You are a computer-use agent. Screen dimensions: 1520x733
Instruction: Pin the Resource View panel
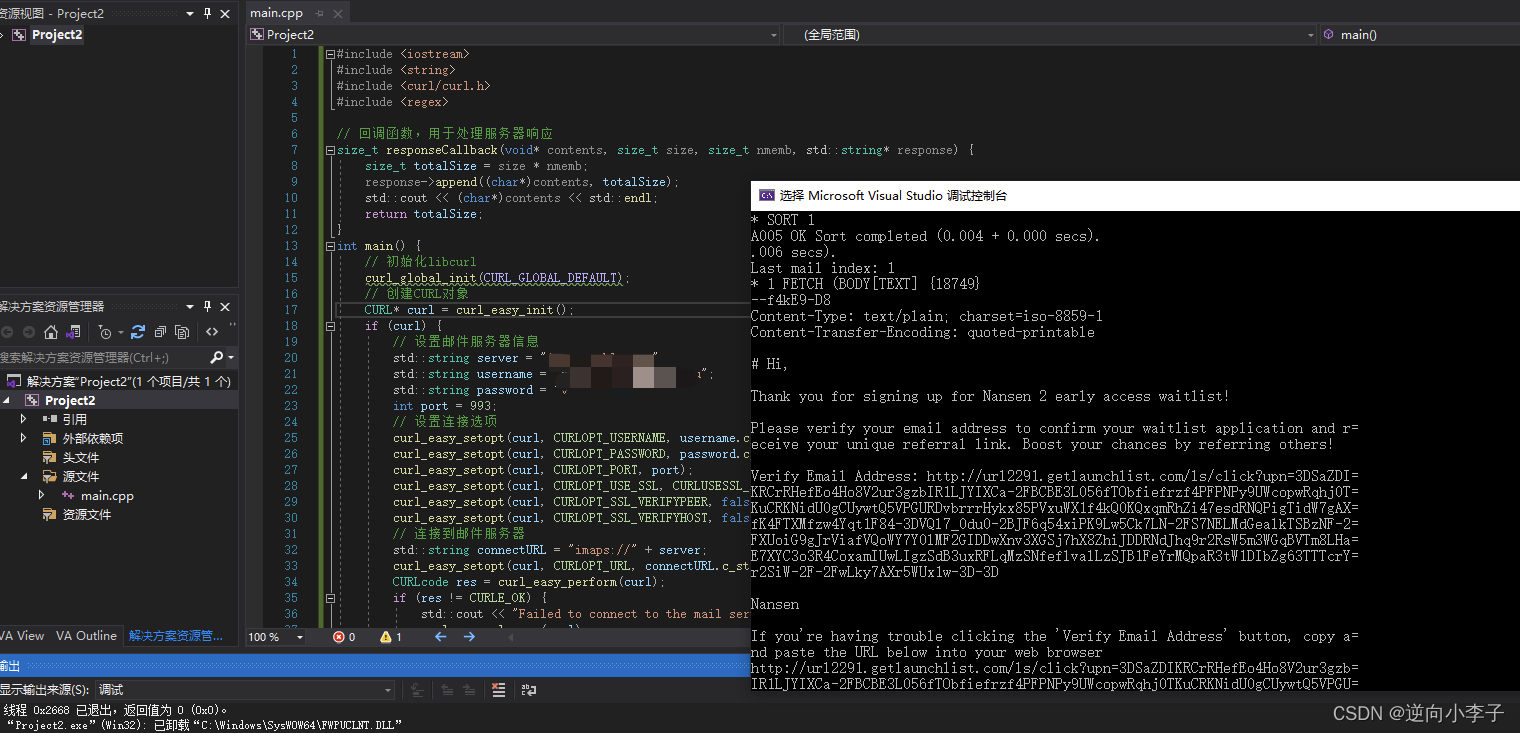click(208, 13)
